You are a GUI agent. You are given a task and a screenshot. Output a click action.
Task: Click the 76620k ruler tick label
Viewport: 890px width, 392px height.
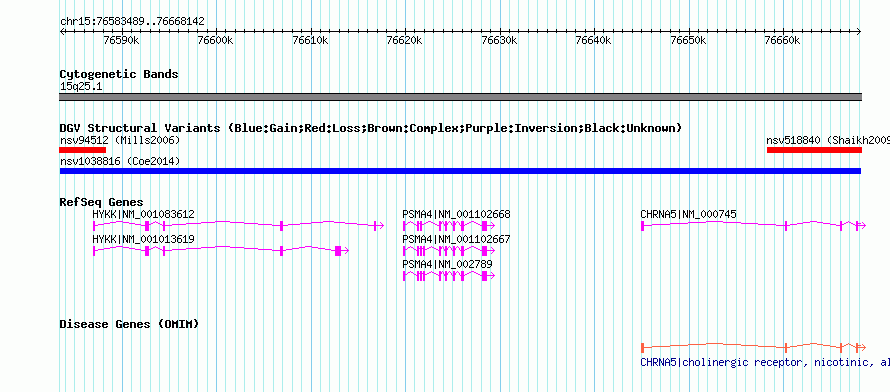tap(405, 41)
